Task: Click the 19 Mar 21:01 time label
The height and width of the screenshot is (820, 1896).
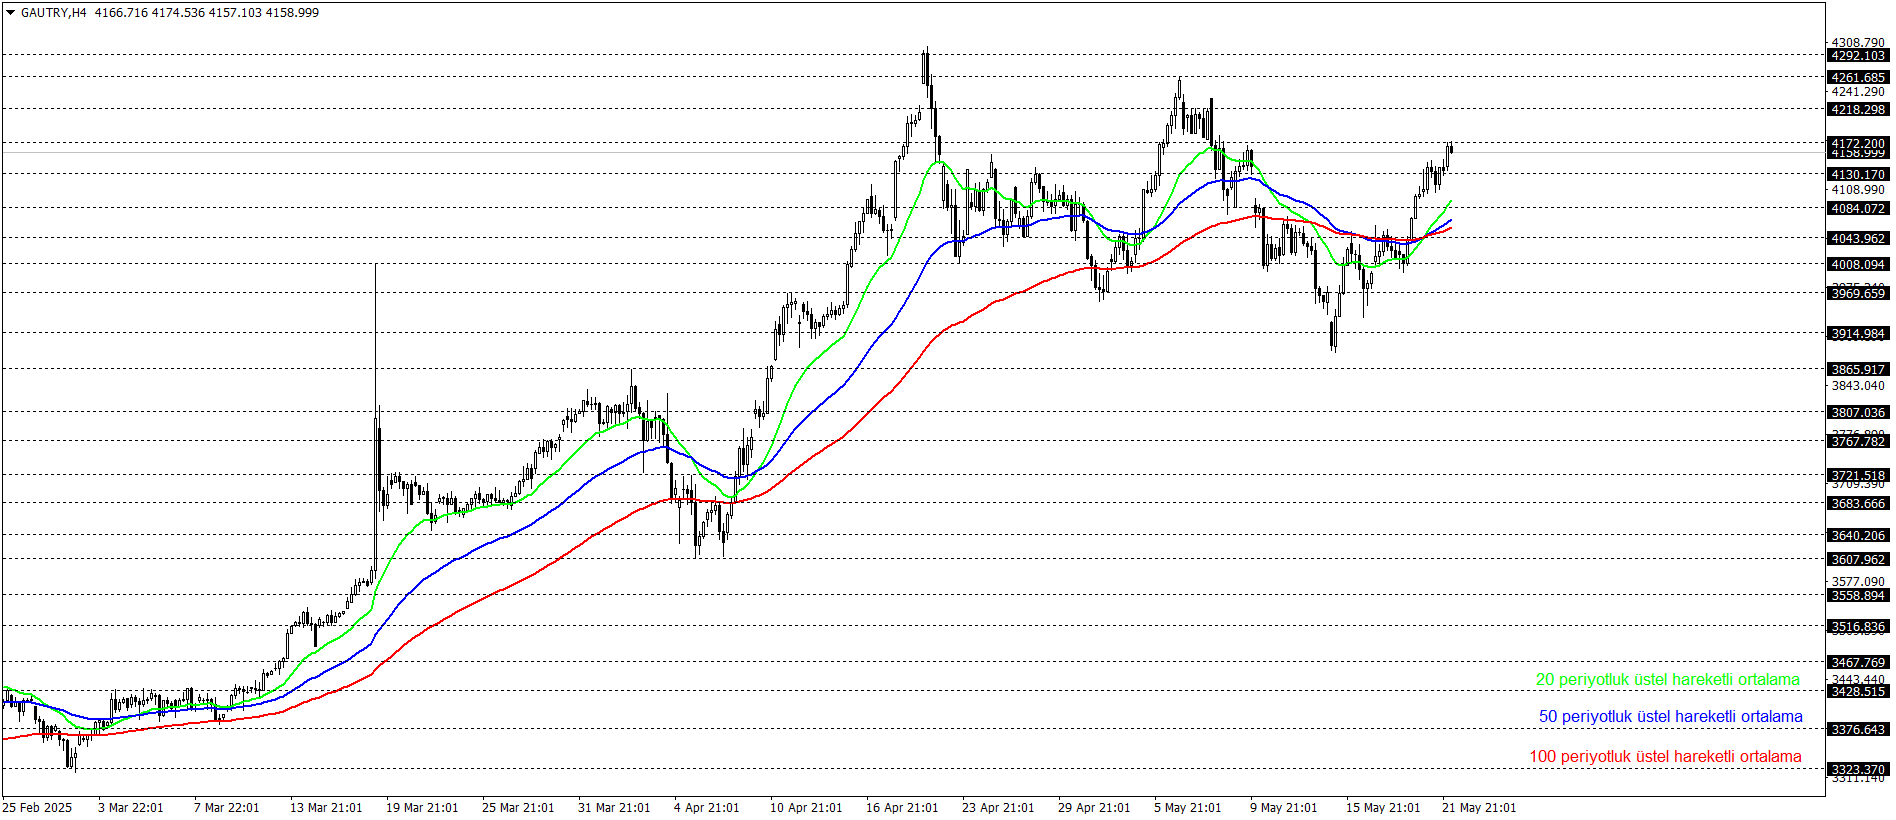Action: pos(422,808)
